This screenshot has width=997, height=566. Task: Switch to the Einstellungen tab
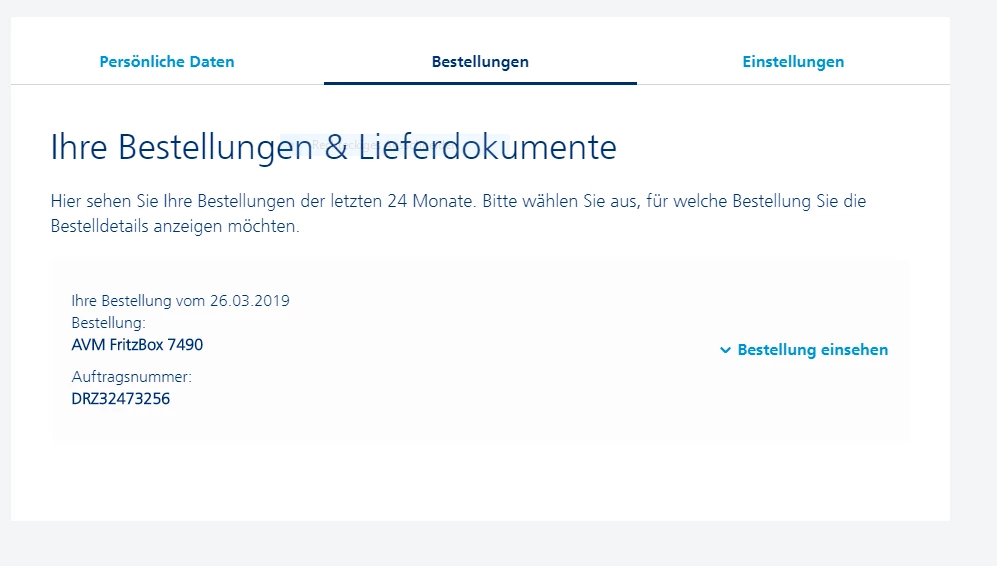pos(793,62)
